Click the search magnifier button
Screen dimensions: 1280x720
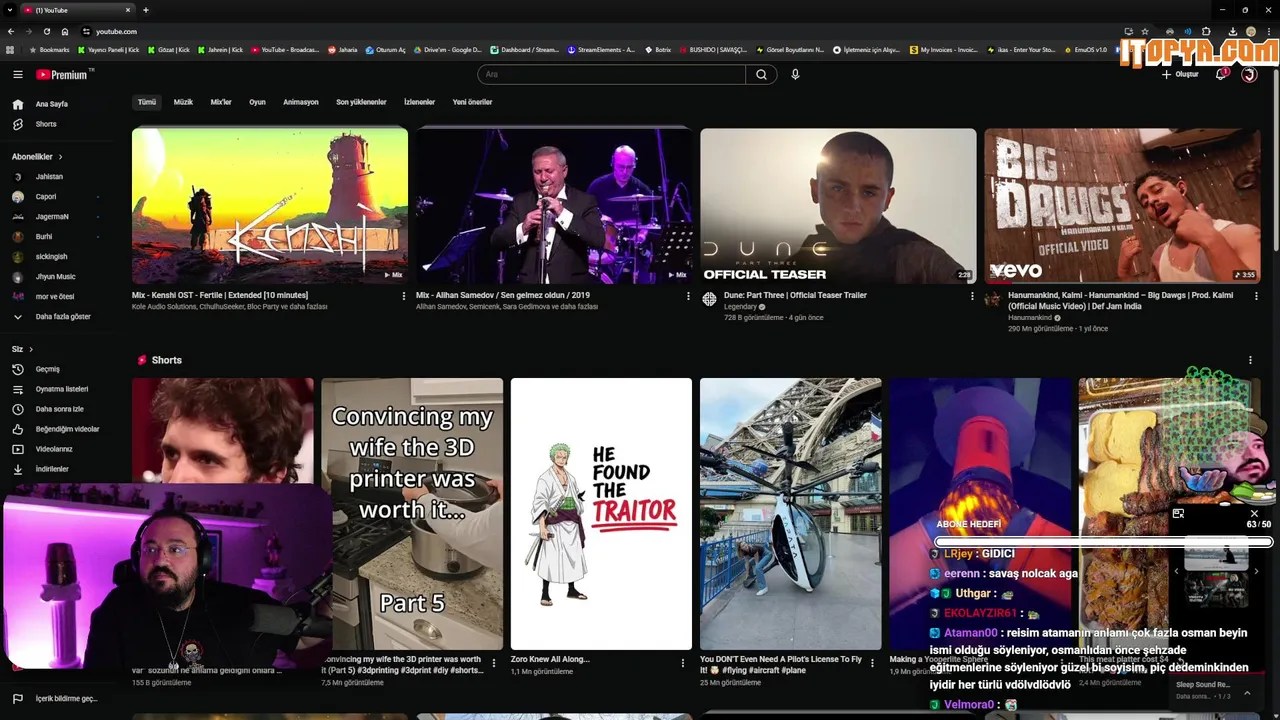click(761, 74)
